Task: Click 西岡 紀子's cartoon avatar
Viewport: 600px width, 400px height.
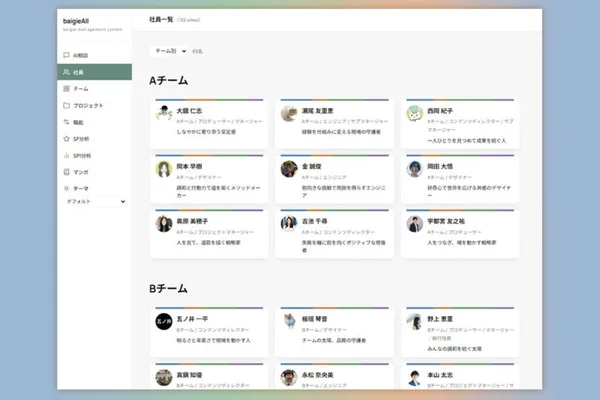Action: pos(414,113)
